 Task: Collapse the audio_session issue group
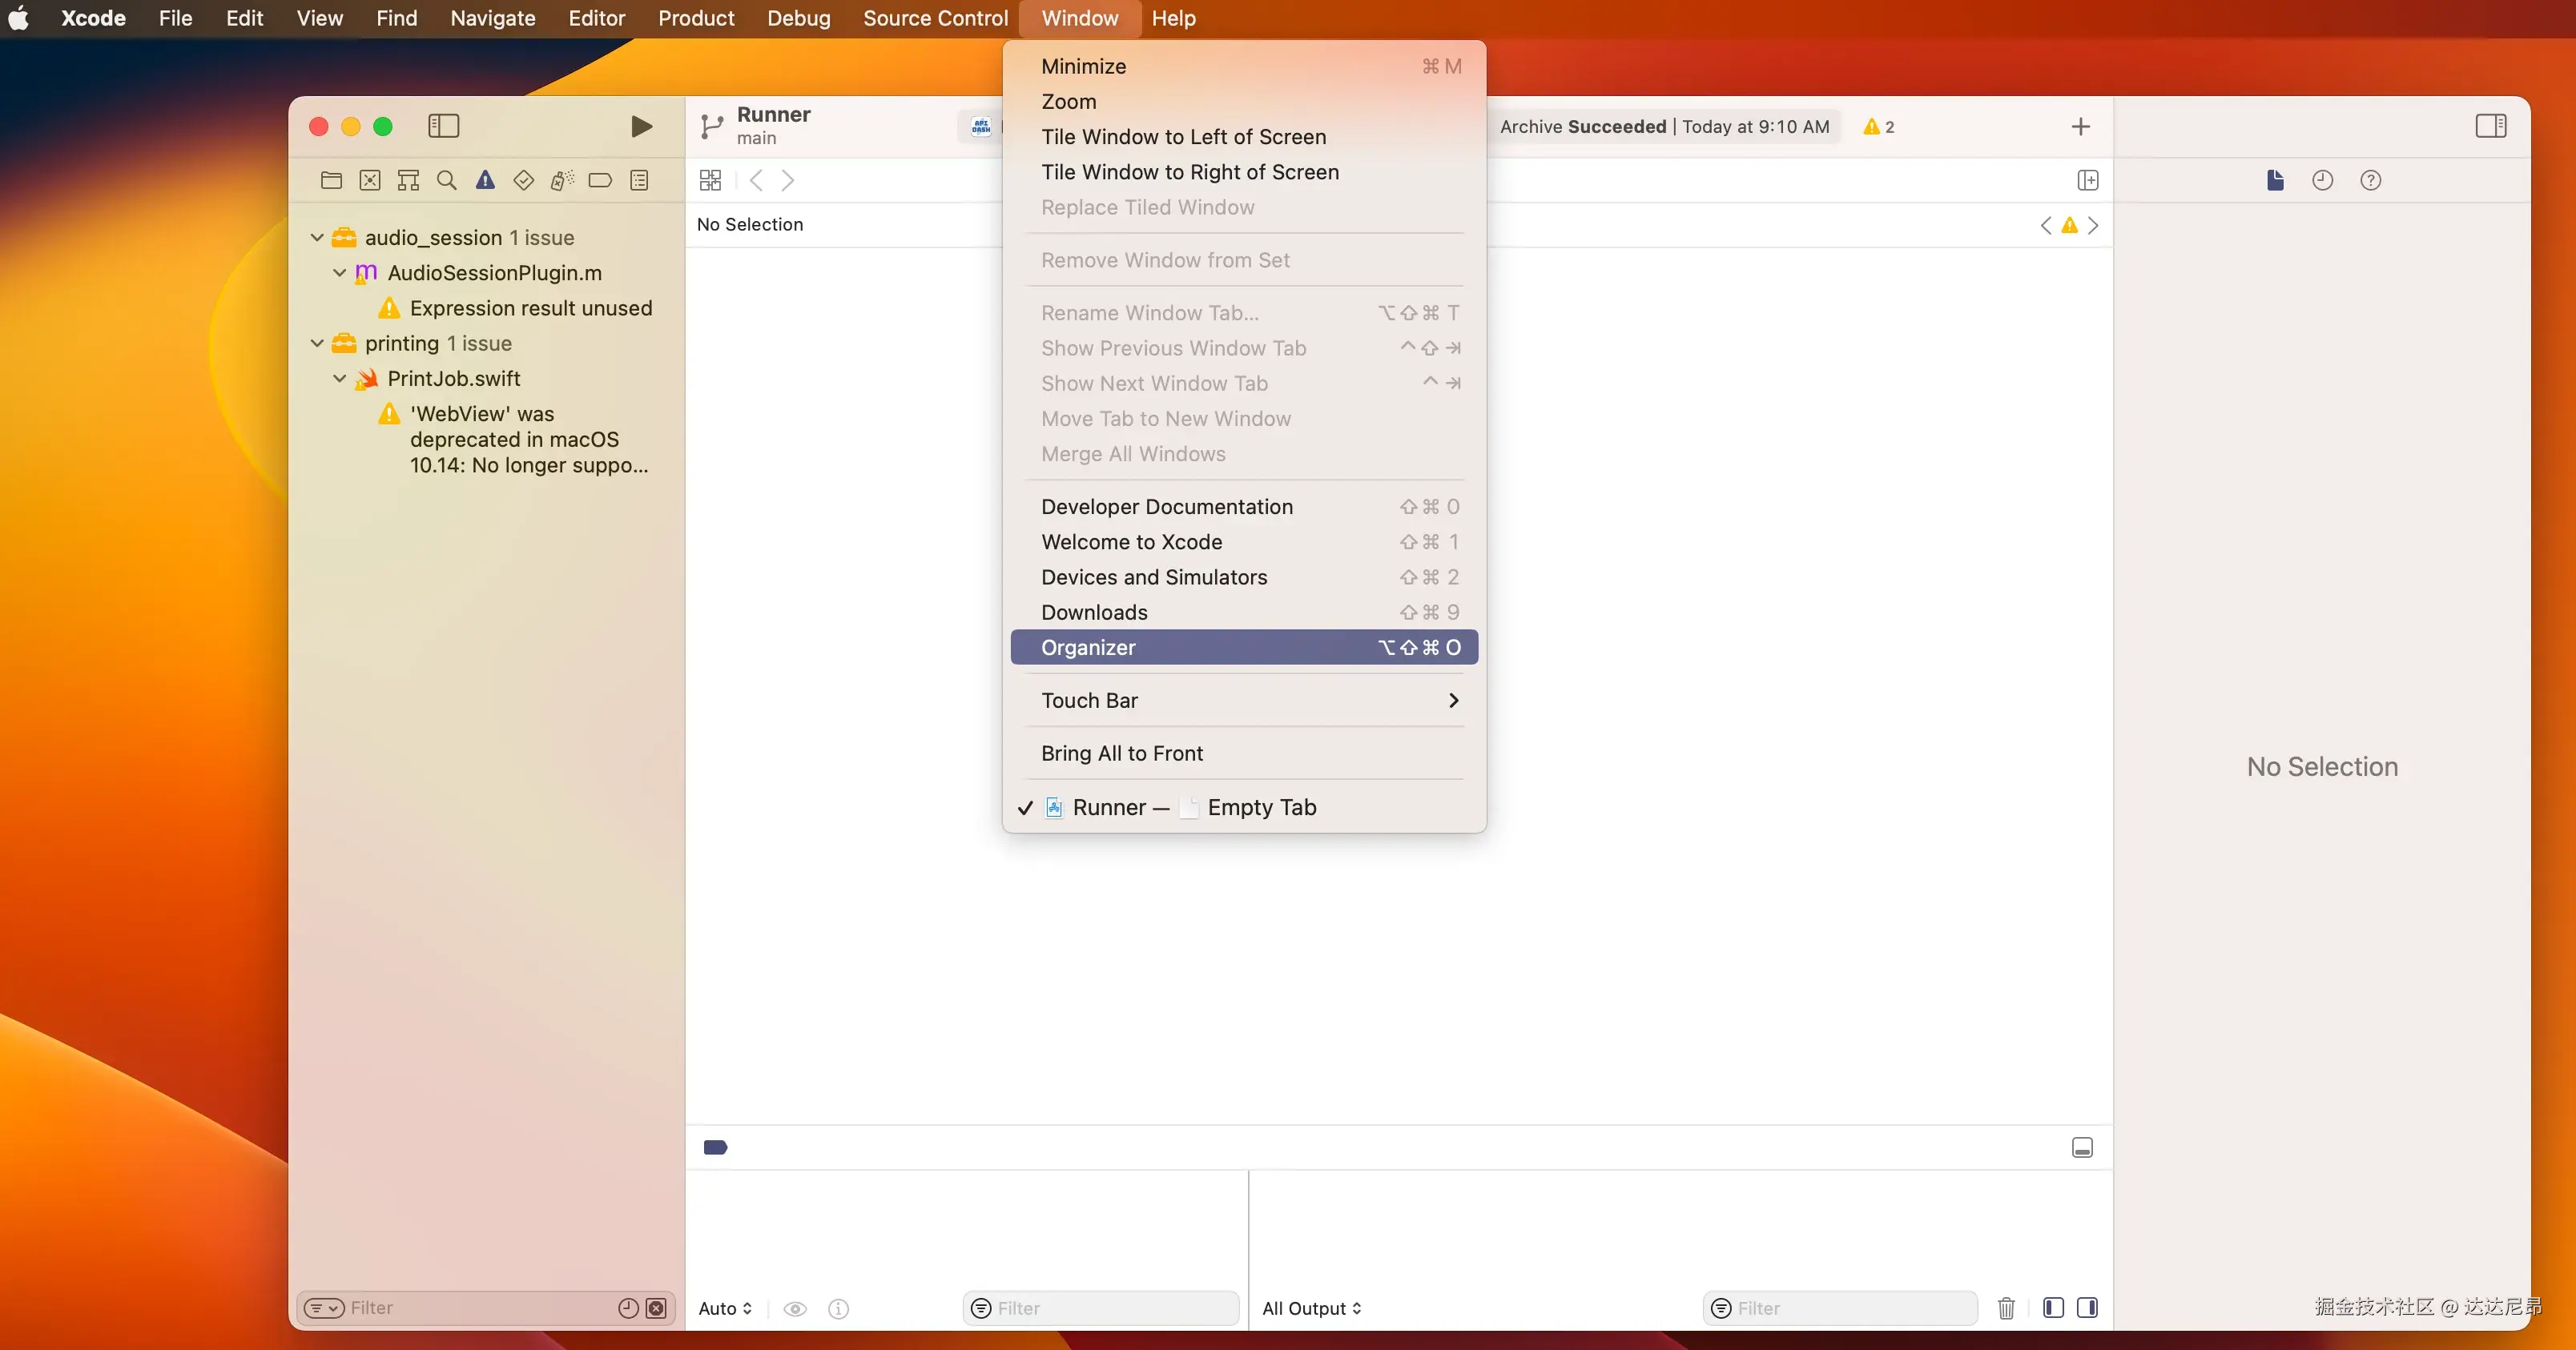317,238
